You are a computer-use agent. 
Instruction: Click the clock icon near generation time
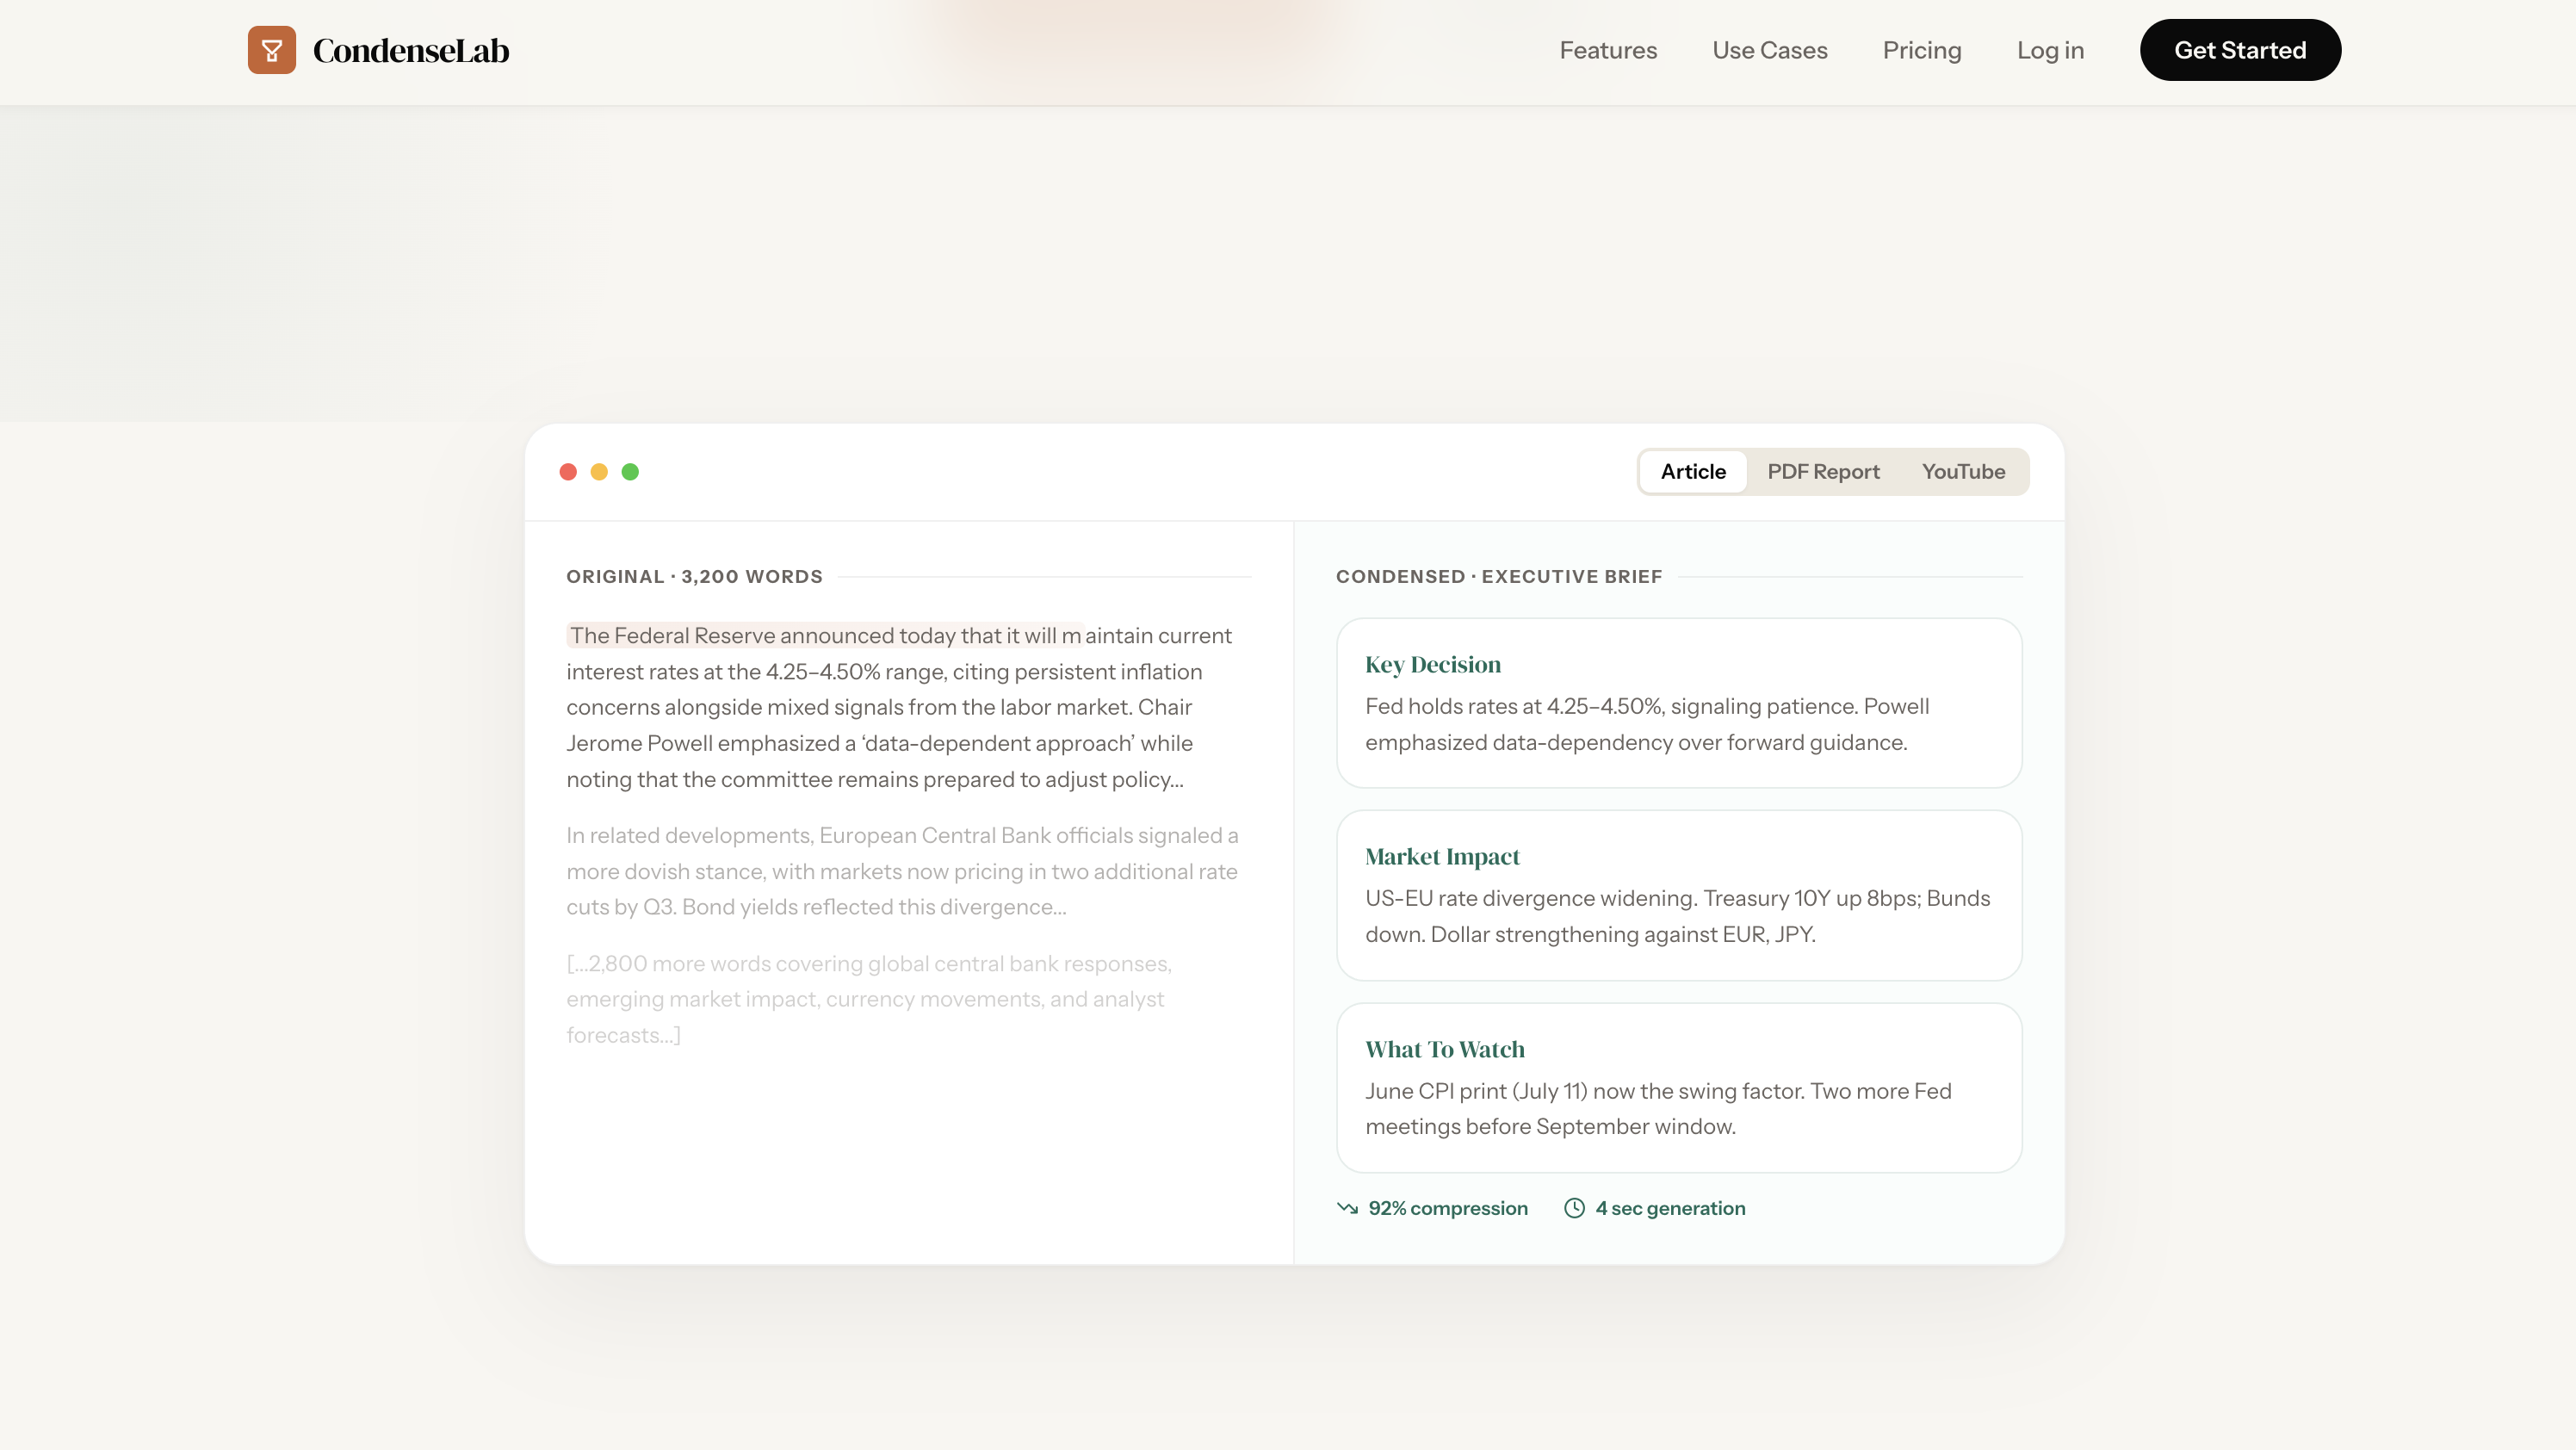pyautogui.click(x=1574, y=1208)
